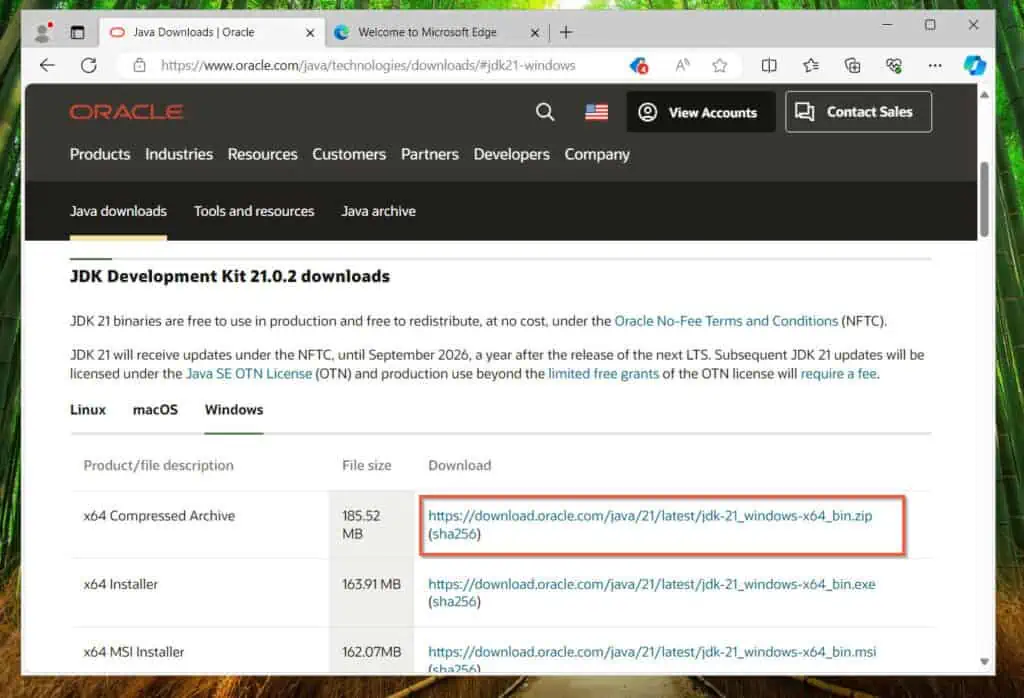
Task: Select the Linux downloads tab
Action: [x=88, y=410]
